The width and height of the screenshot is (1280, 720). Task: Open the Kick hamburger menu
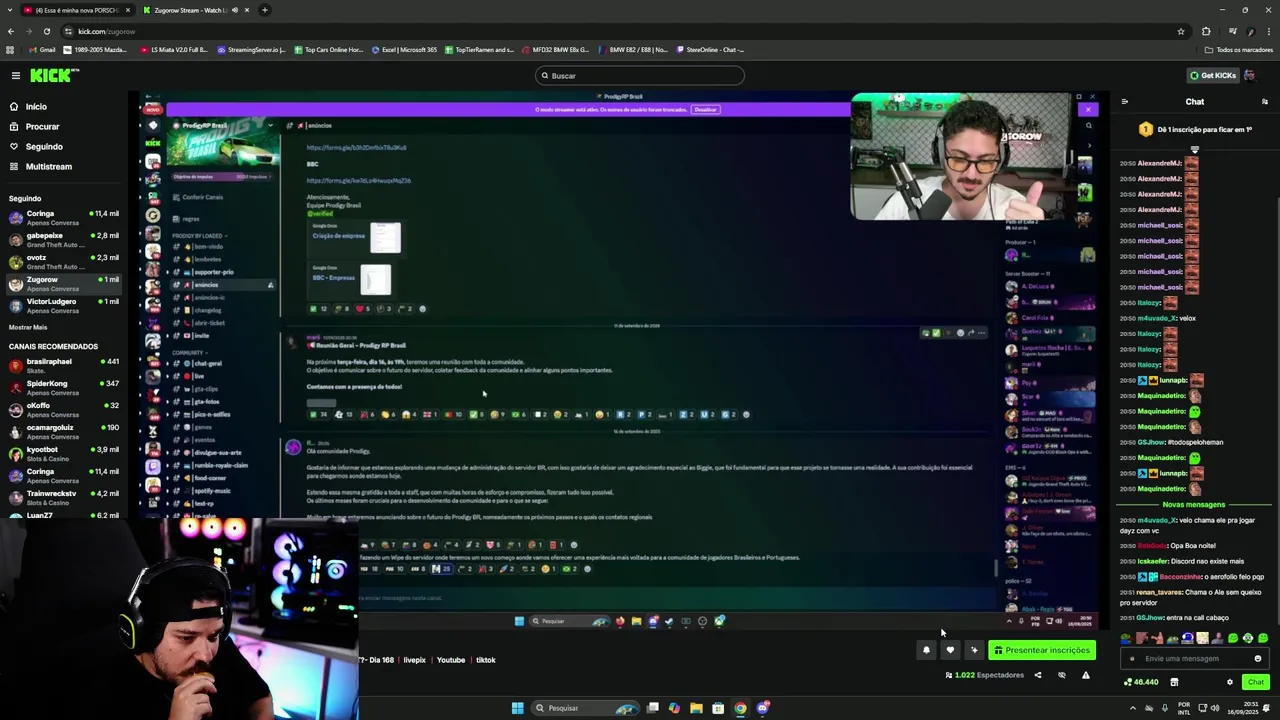15,75
